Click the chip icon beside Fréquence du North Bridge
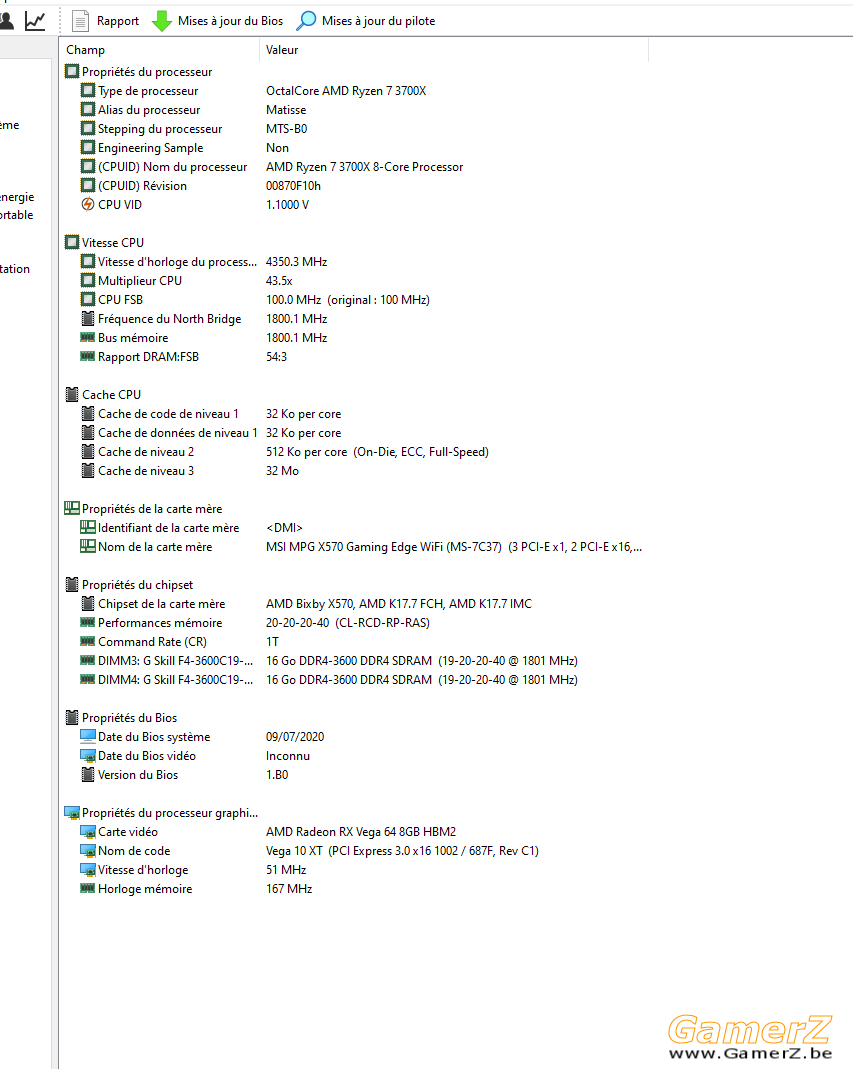 (x=88, y=318)
